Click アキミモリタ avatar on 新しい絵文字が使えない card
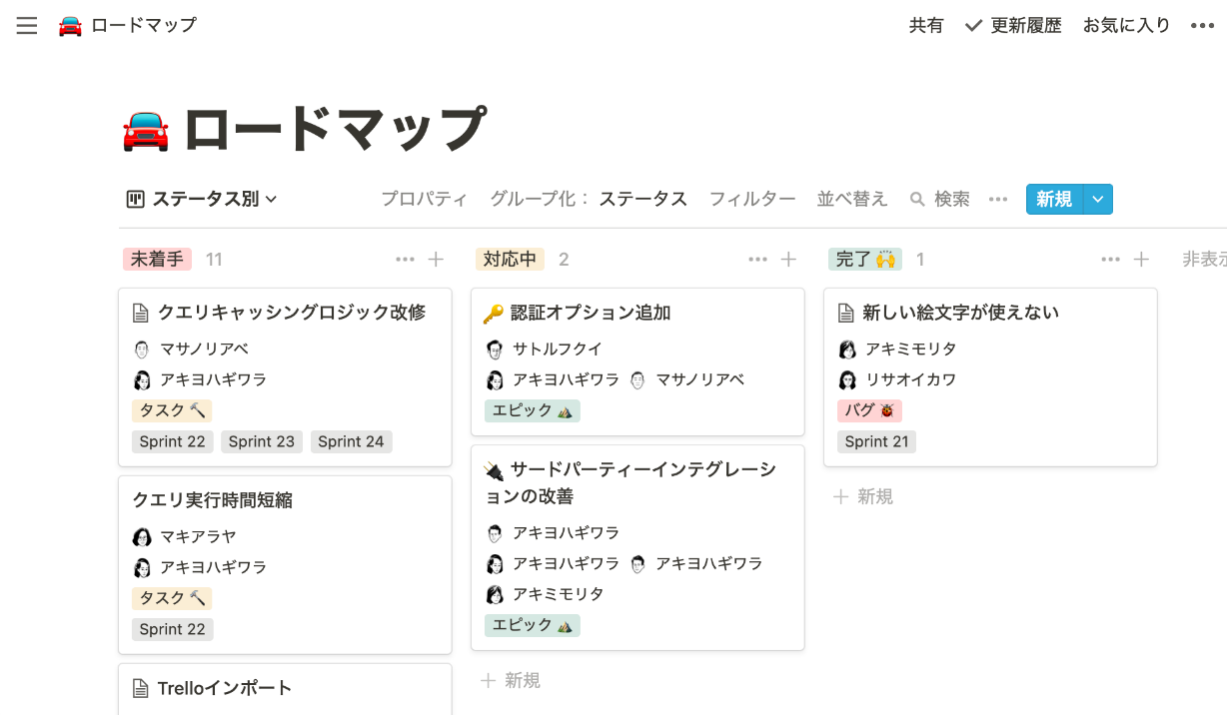The height and width of the screenshot is (715, 1231). (x=849, y=348)
